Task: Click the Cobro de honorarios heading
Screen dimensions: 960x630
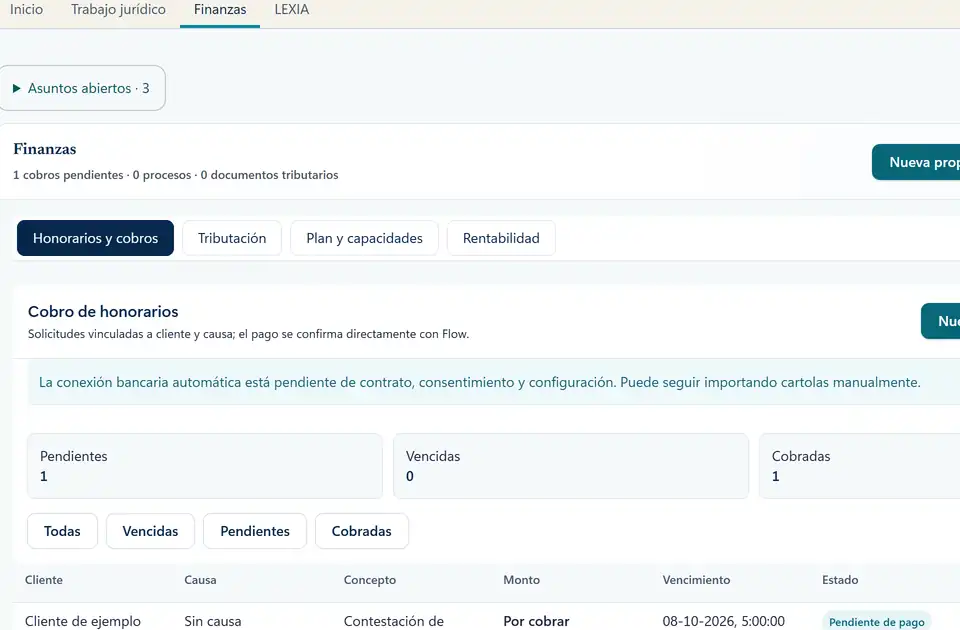Action: point(103,311)
